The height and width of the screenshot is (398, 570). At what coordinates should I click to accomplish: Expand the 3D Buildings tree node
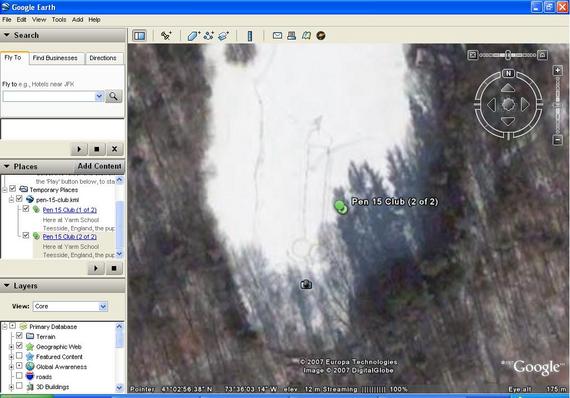point(11,387)
